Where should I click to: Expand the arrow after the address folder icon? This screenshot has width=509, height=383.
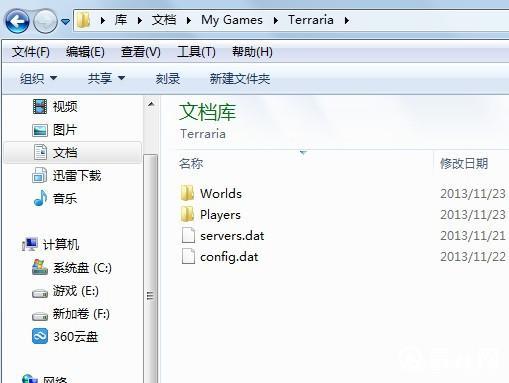click(103, 21)
